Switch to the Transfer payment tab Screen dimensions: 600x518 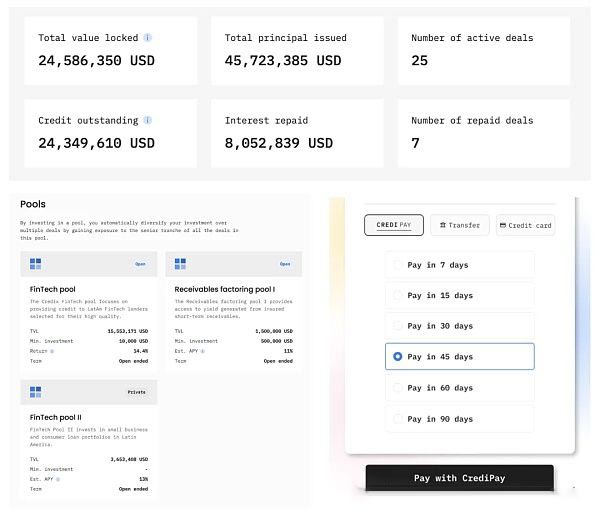pyautogui.click(x=460, y=225)
